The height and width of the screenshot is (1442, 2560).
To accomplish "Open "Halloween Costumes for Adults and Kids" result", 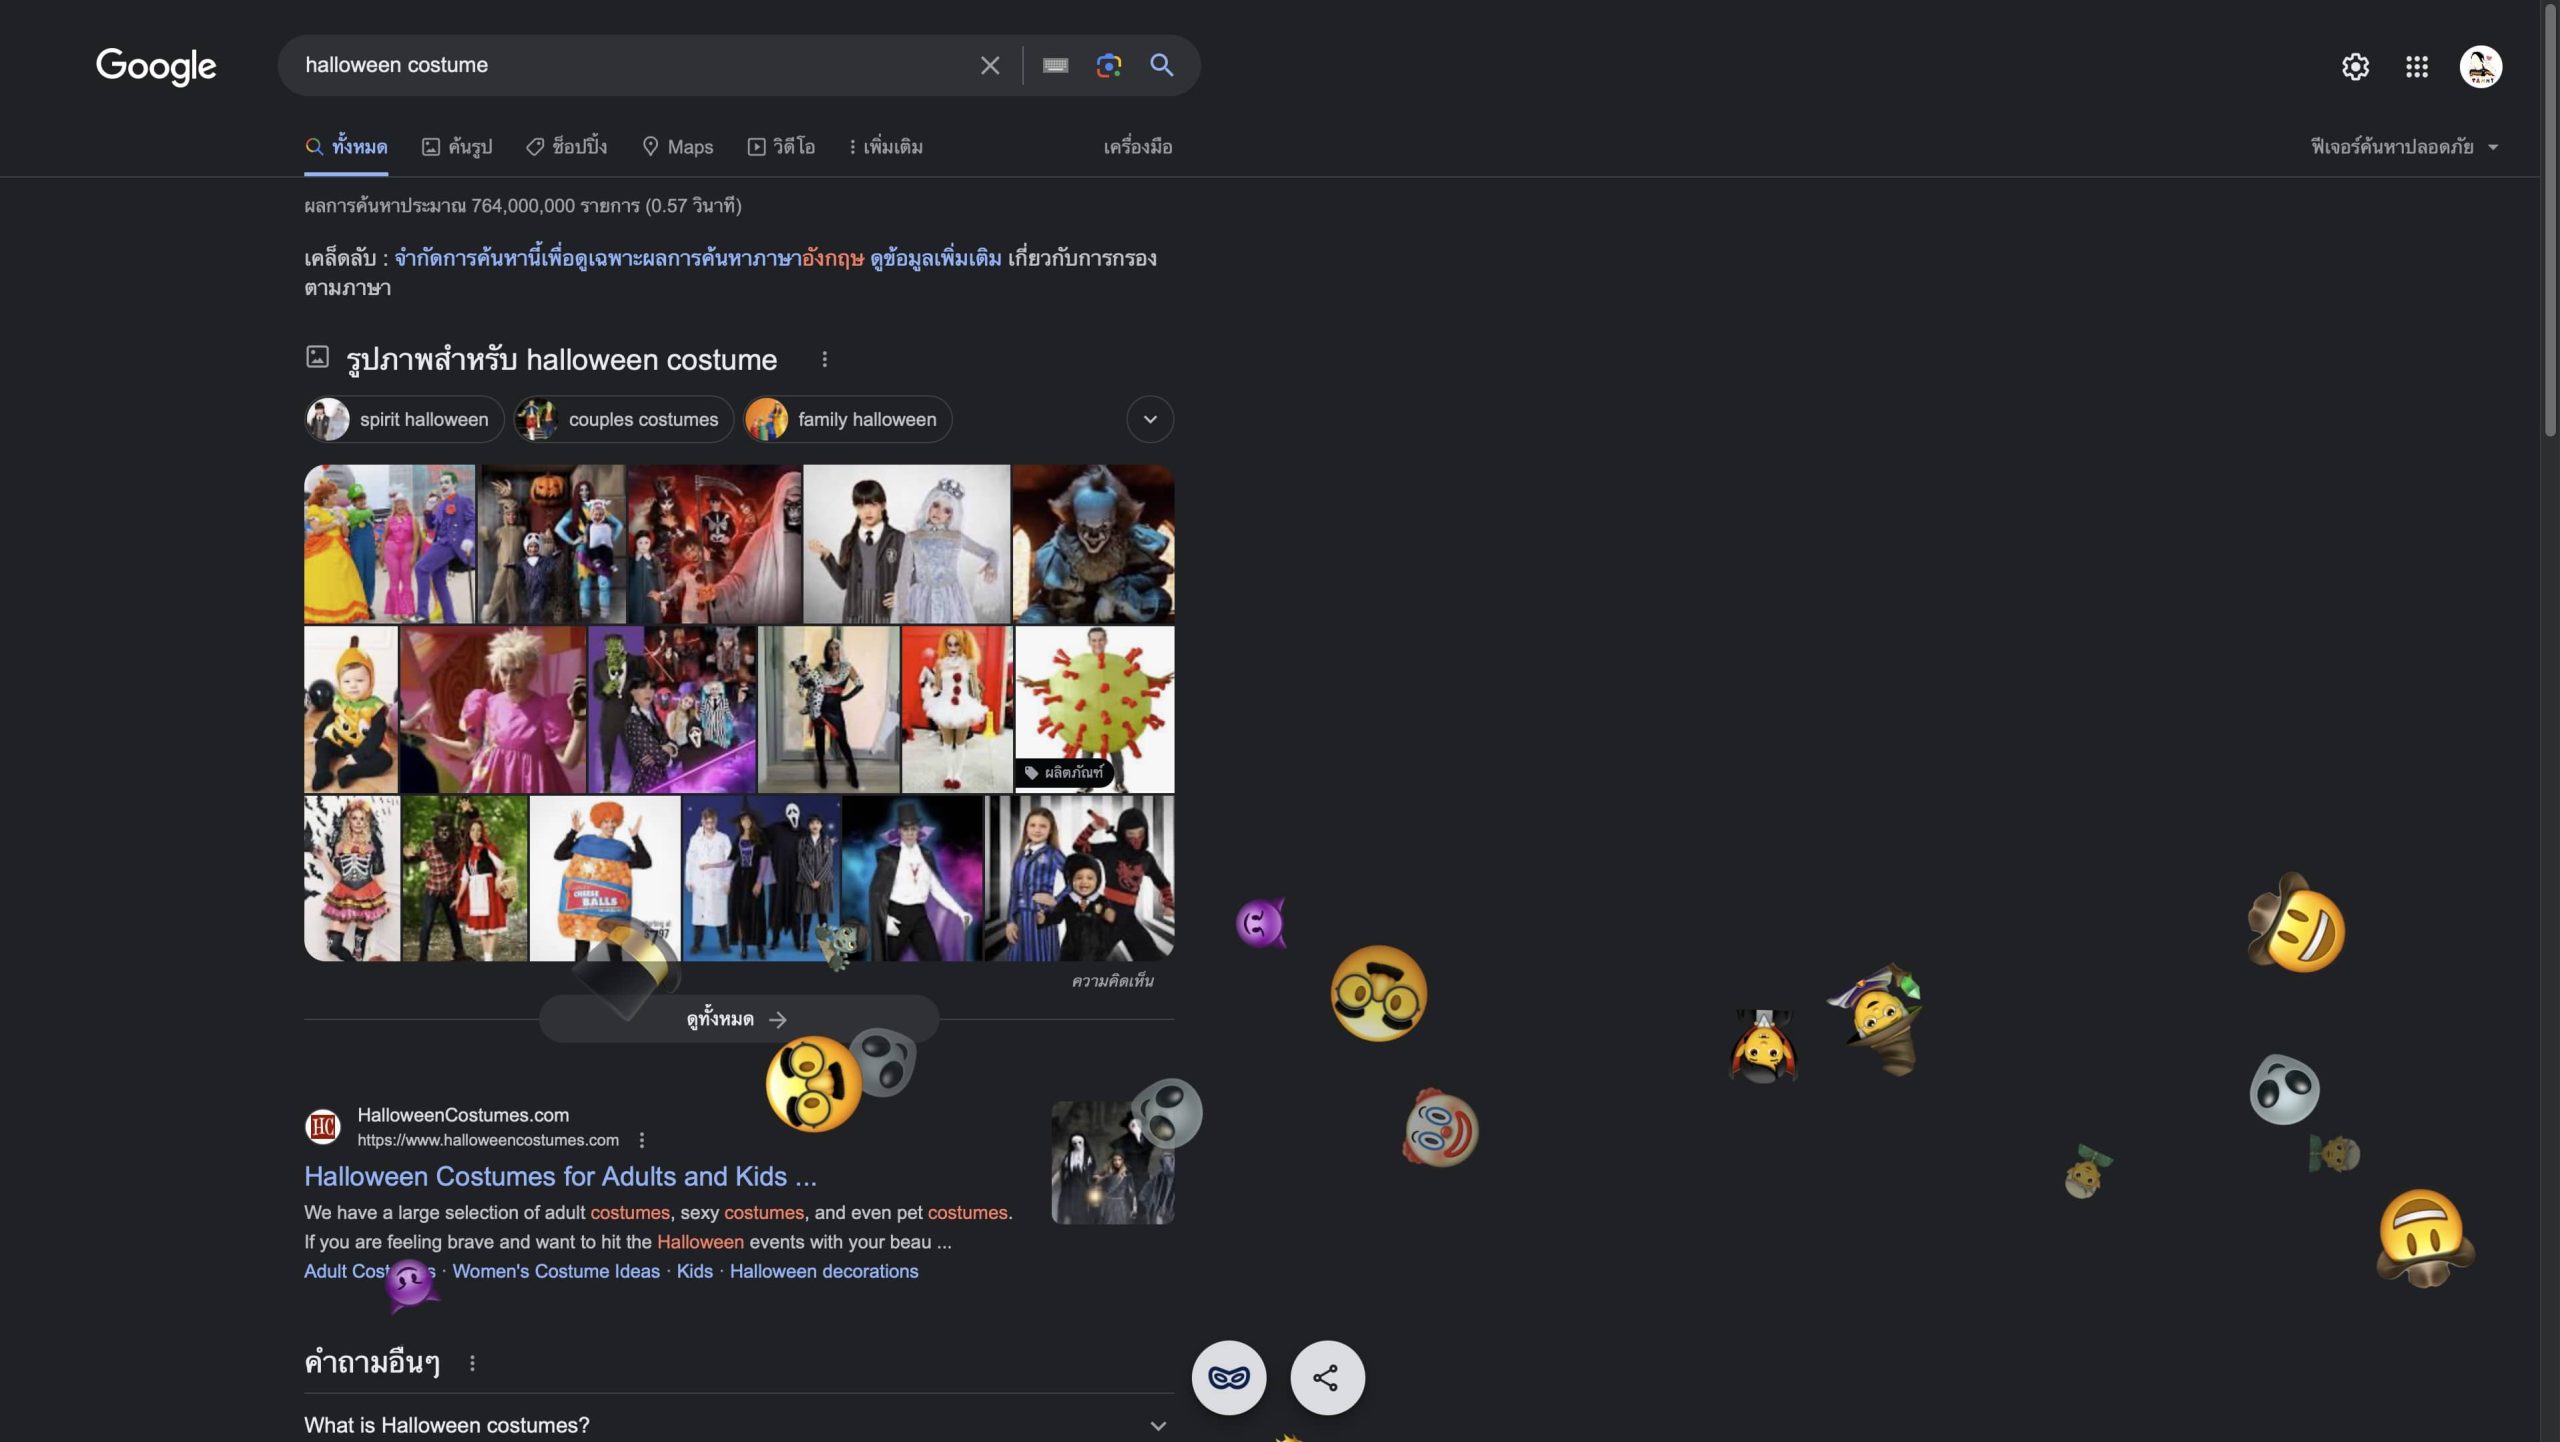I will tap(560, 1177).
